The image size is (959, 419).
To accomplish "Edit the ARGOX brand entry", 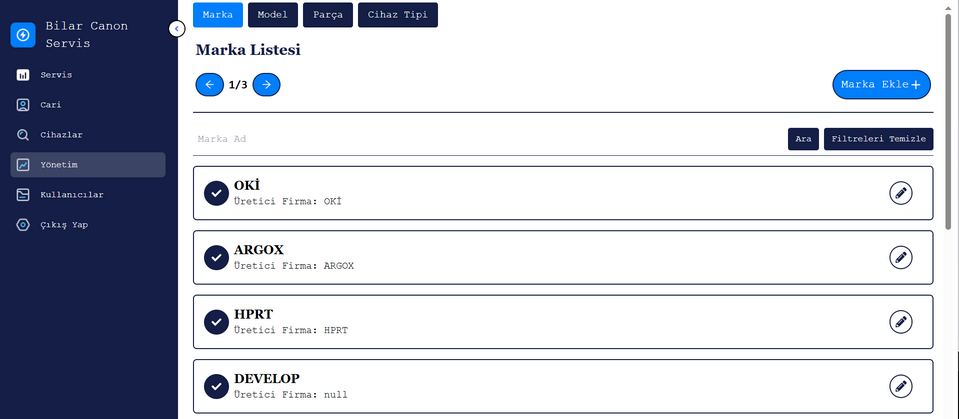I will click(900, 258).
